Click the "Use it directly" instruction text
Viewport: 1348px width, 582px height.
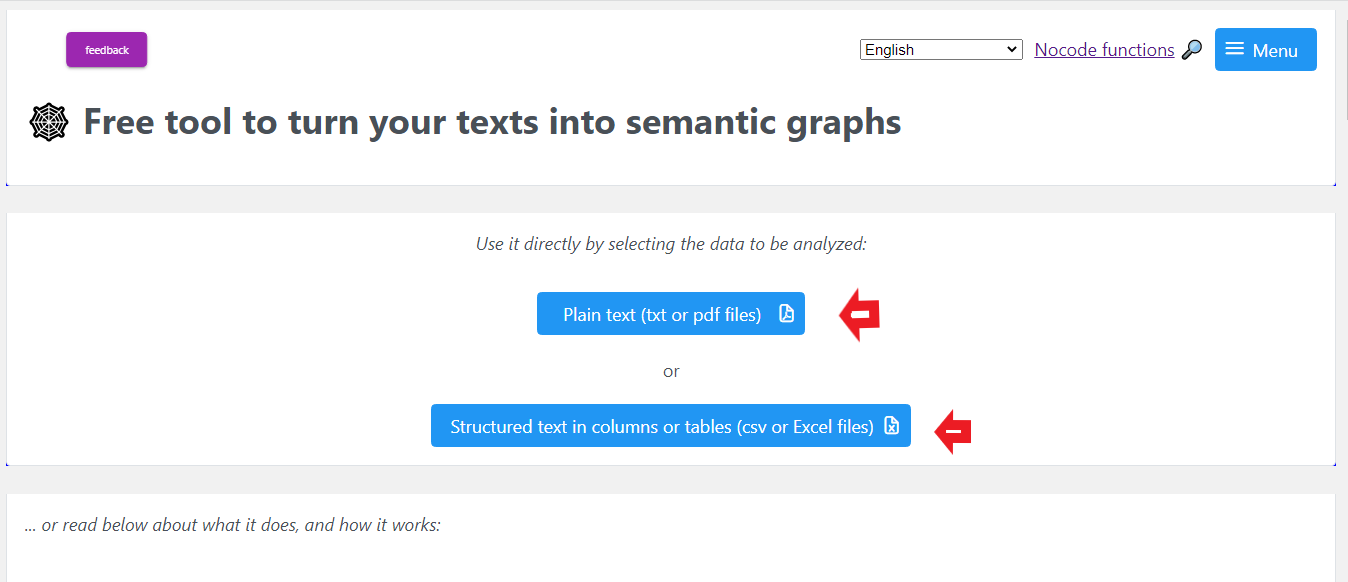pyautogui.click(x=671, y=244)
